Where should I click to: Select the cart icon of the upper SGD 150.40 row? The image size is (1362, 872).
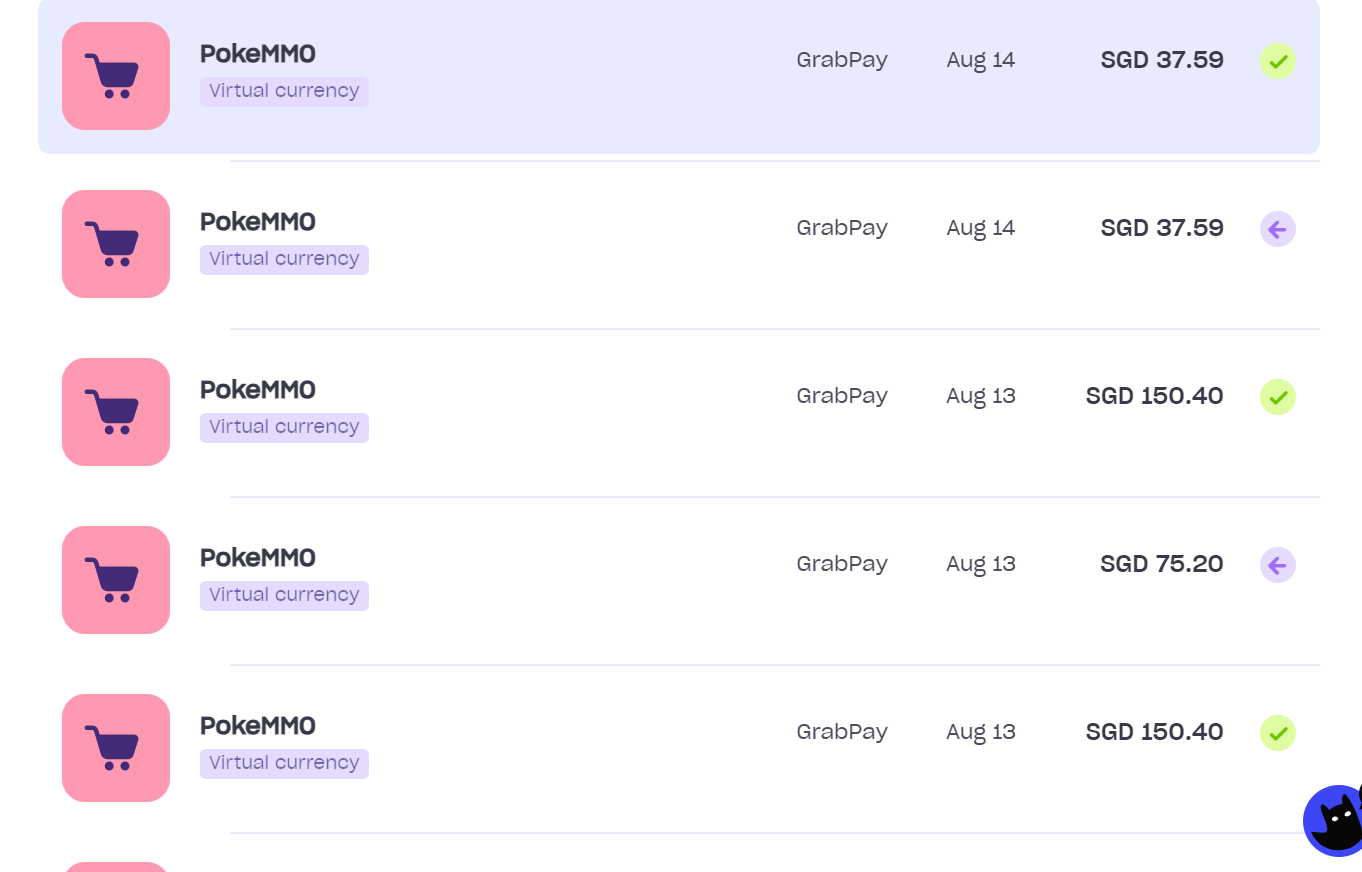coord(116,412)
